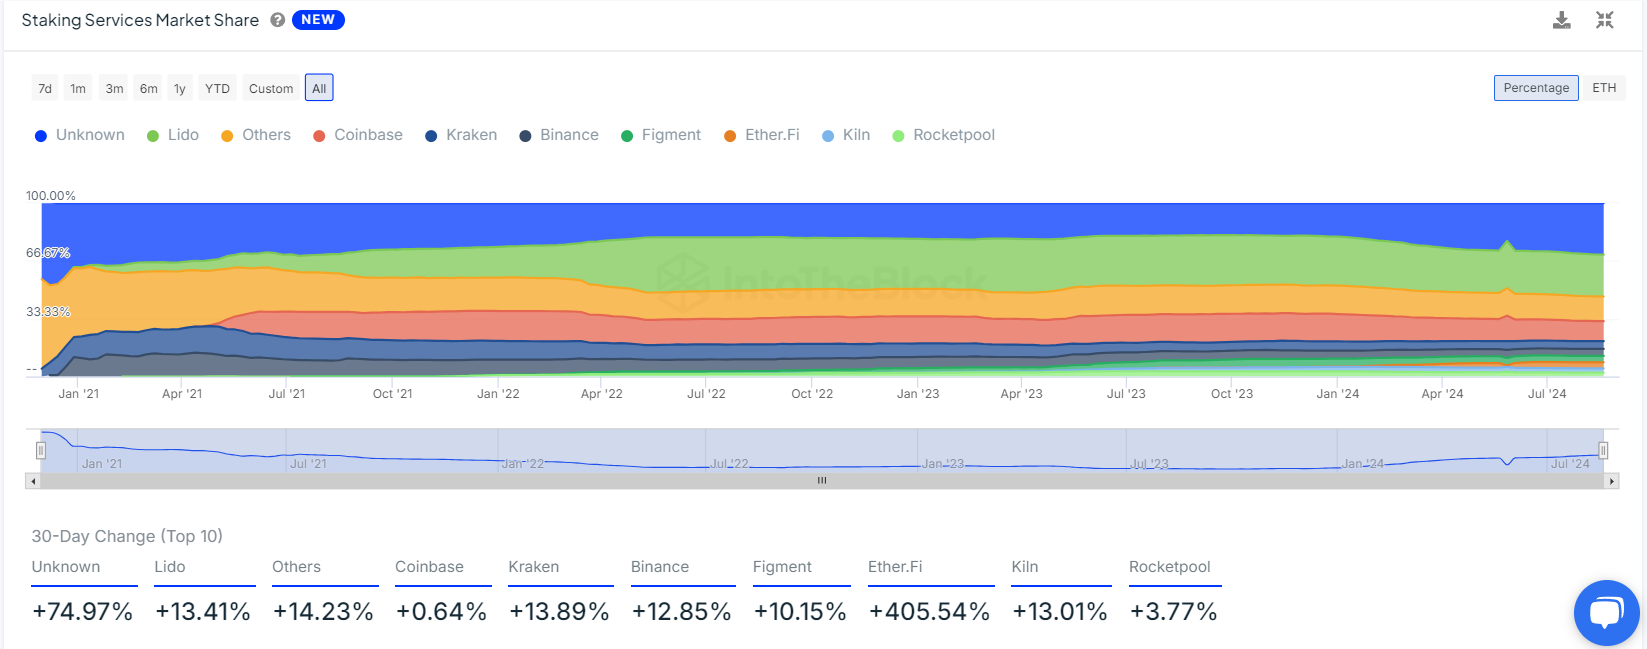Open the chat bubble widget

coord(1606,612)
